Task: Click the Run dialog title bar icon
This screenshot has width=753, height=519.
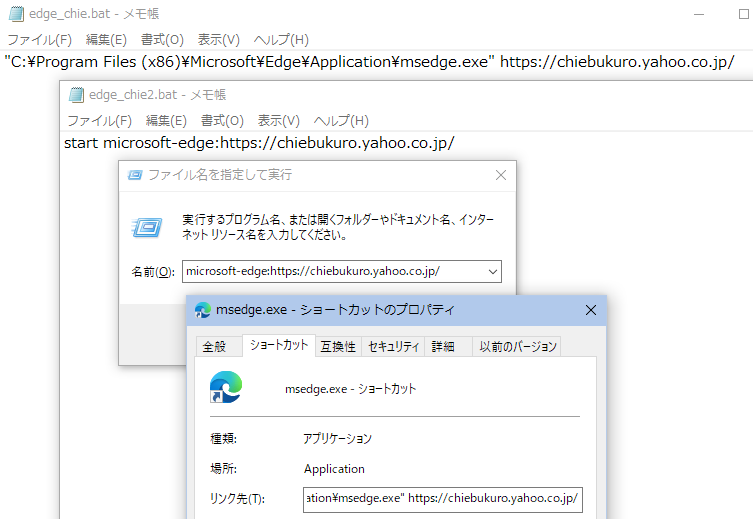Action: [x=135, y=175]
